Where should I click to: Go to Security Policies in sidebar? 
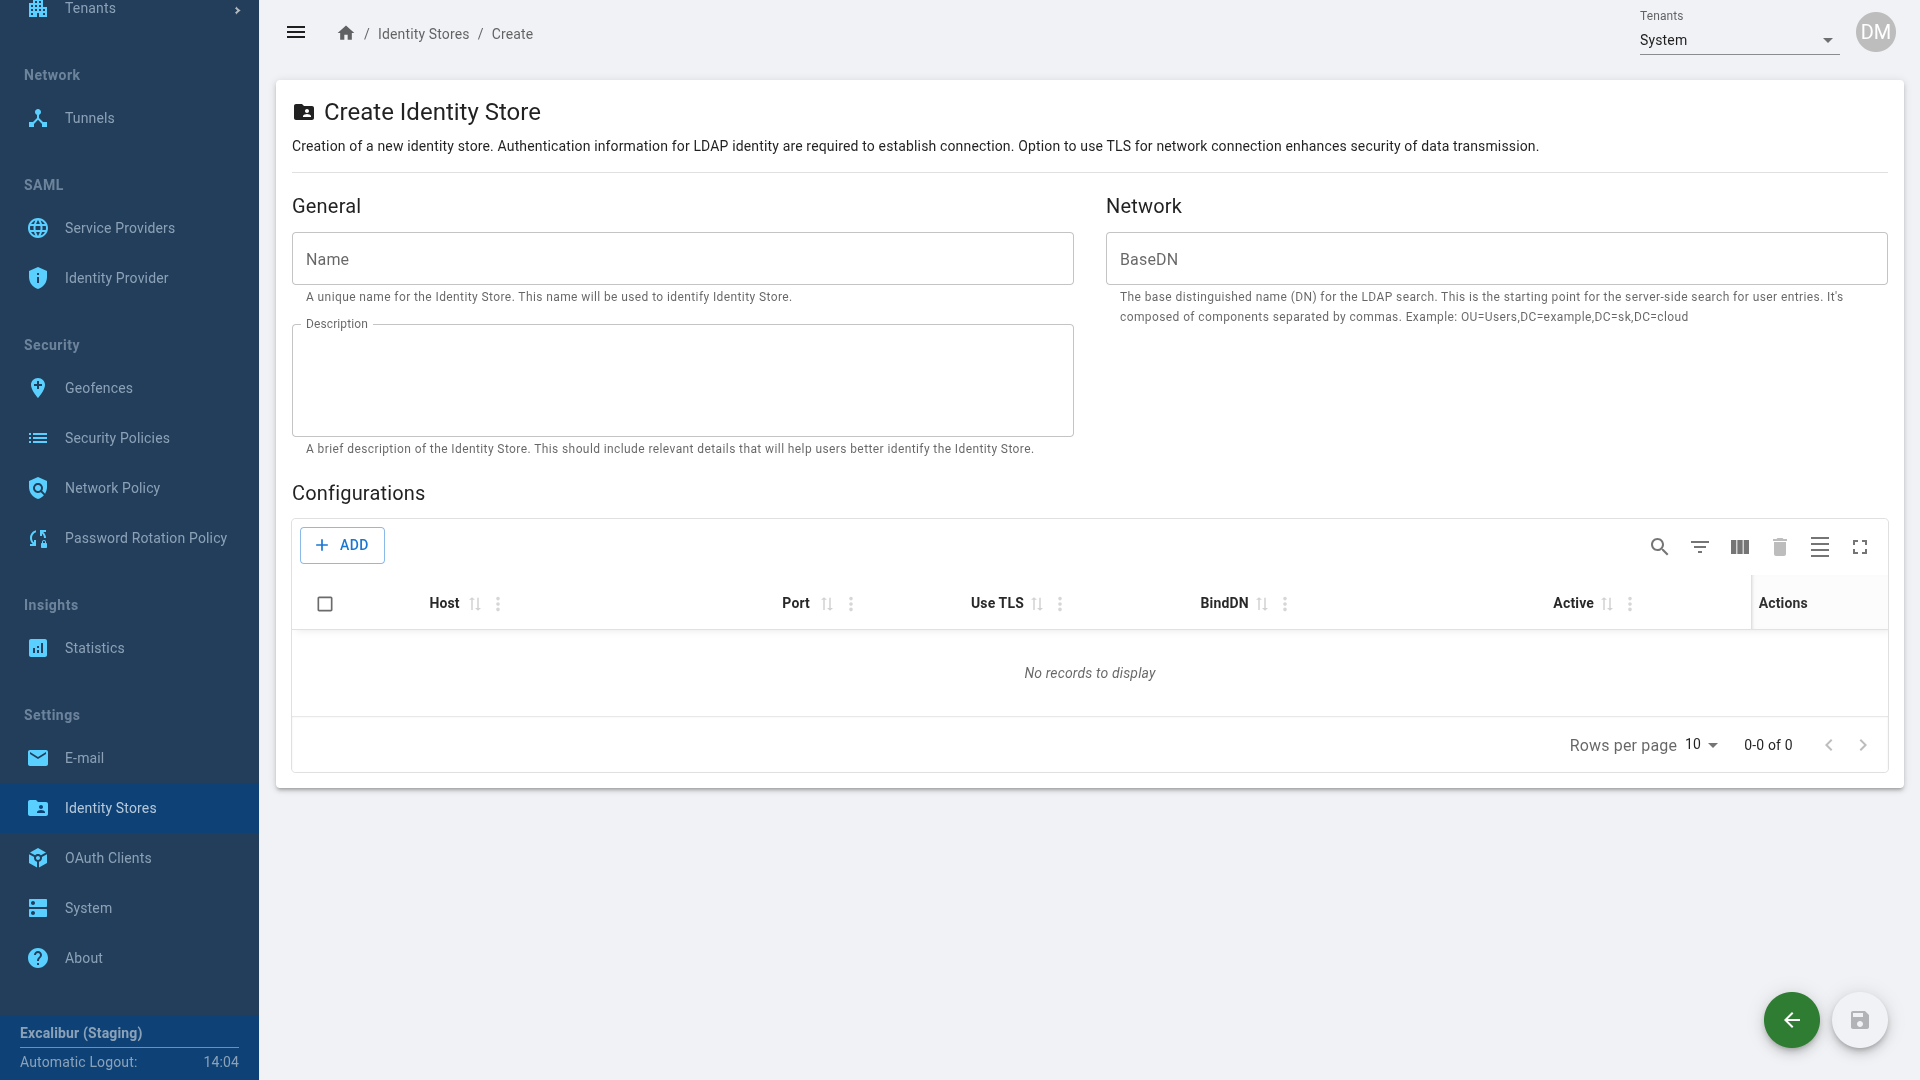point(117,438)
